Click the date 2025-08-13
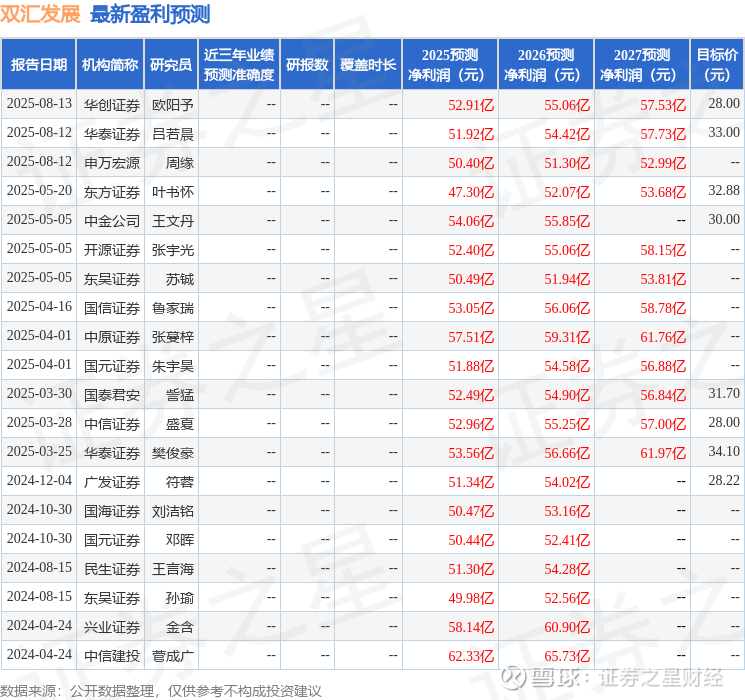Viewport: 745px width, 700px height. click(x=39, y=104)
